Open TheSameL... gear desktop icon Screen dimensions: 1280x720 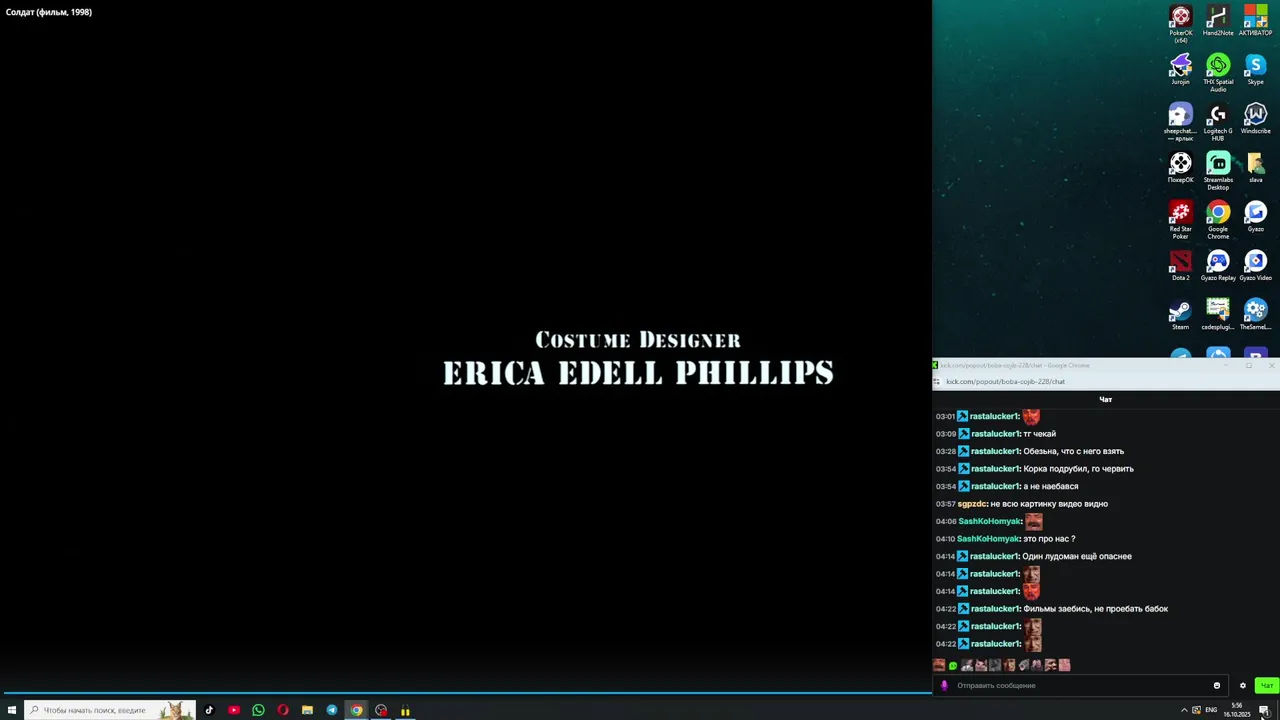click(1255, 315)
